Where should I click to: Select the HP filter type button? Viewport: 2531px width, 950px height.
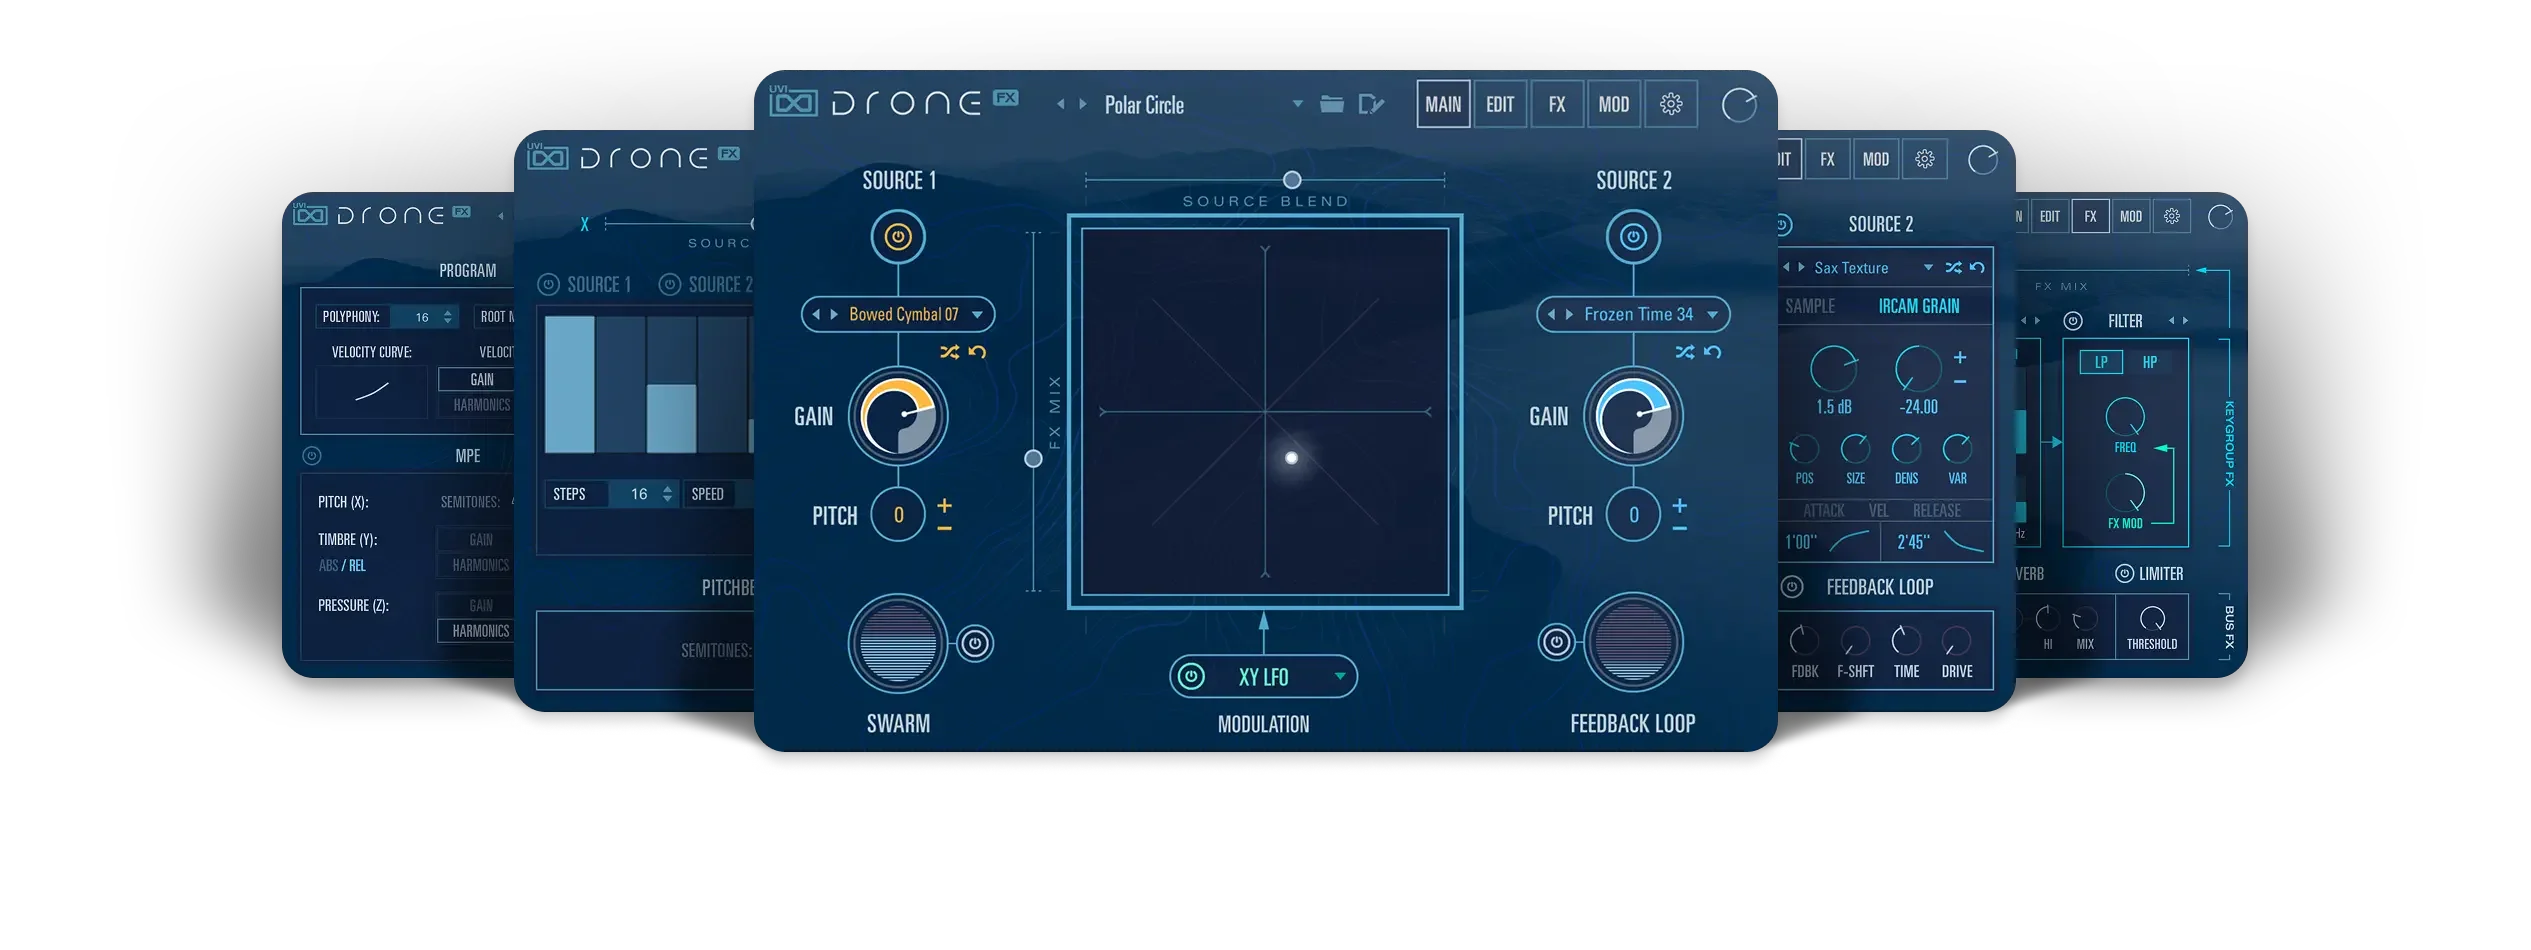tap(2150, 362)
